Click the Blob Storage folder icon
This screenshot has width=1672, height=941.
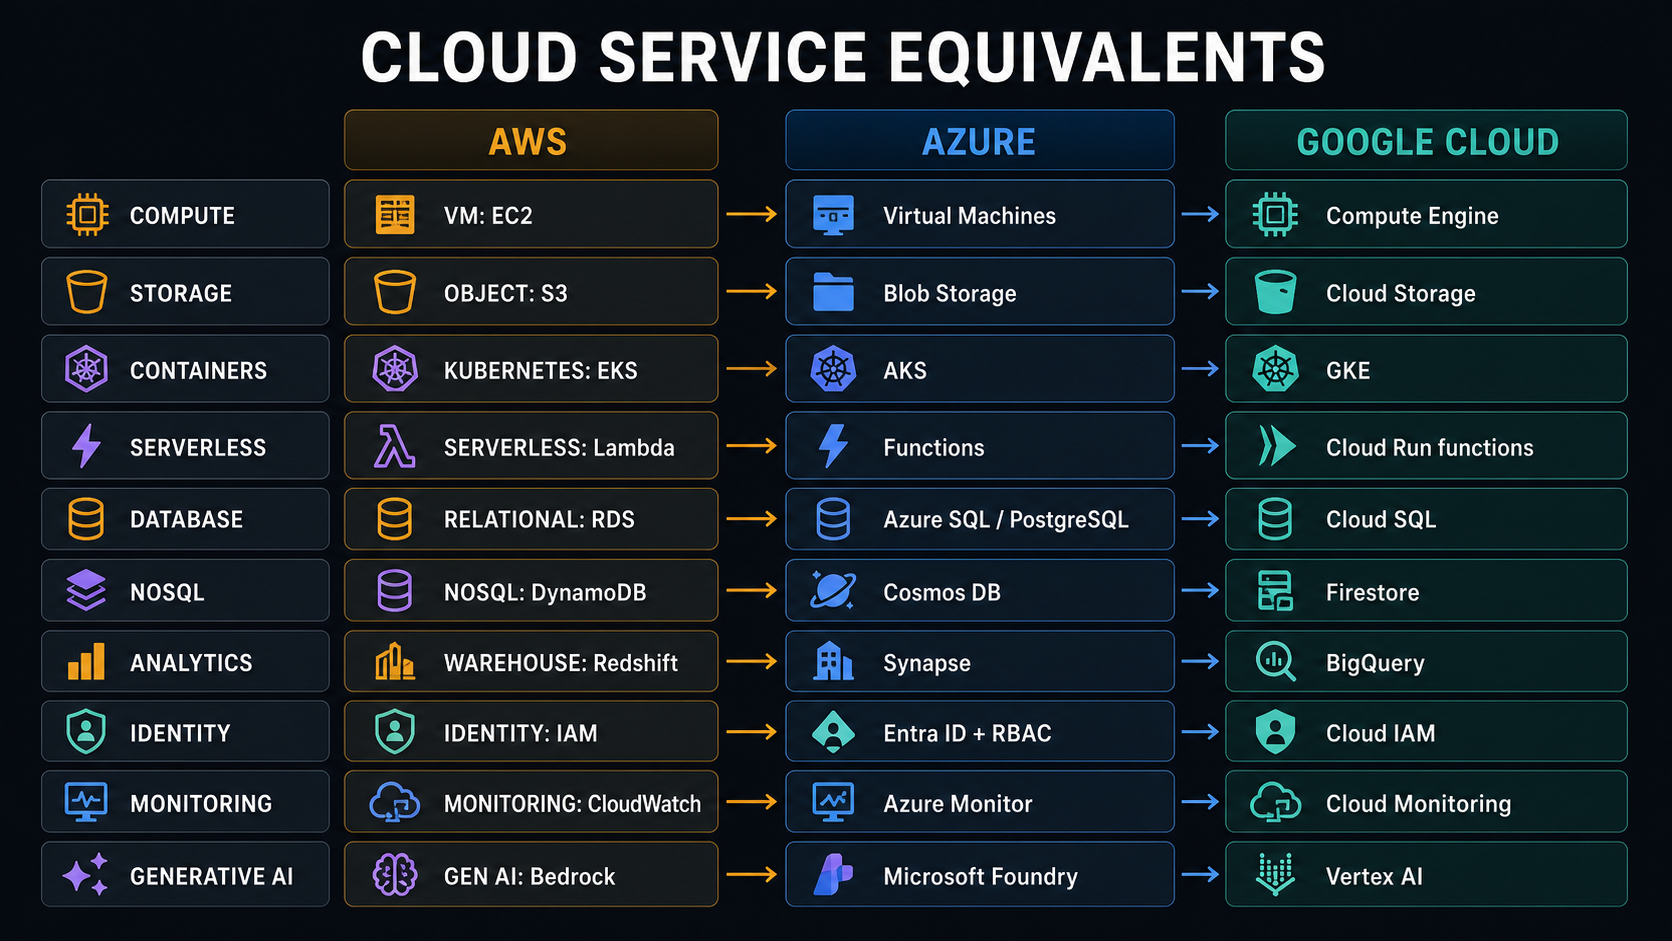click(833, 292)
